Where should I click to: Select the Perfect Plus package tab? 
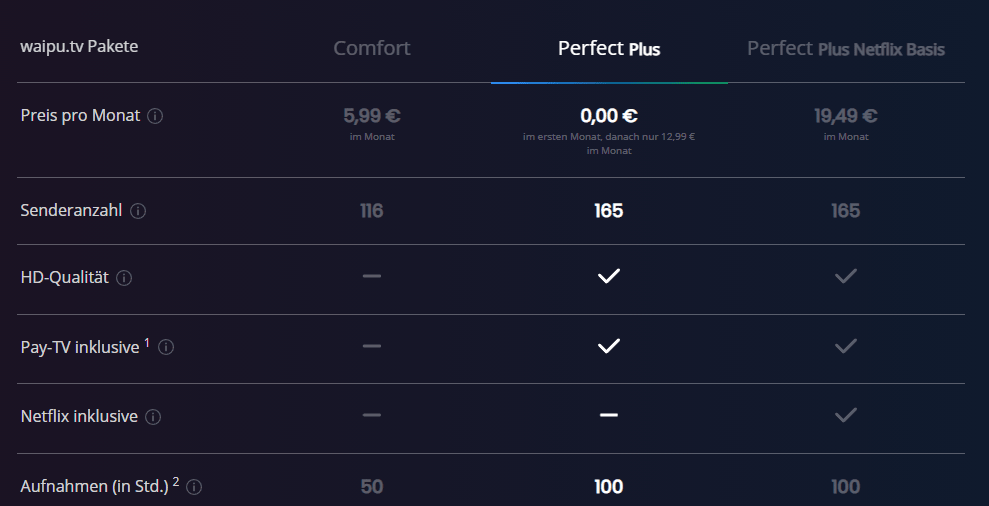[x=609, y=48]
